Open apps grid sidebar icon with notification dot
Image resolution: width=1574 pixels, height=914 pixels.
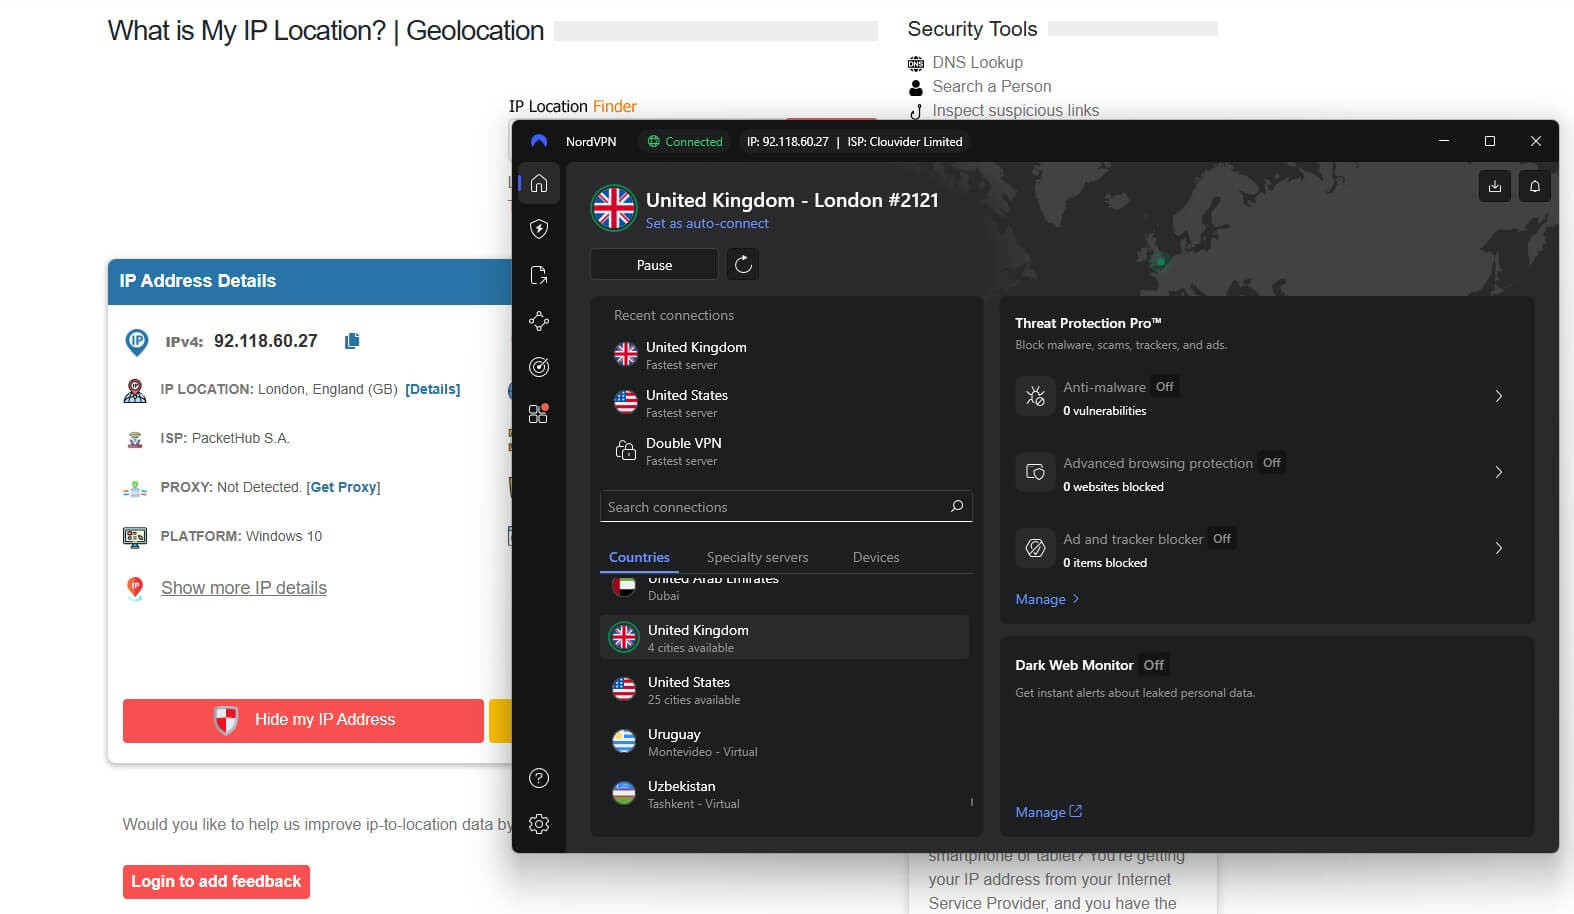(x=539, y=413)
